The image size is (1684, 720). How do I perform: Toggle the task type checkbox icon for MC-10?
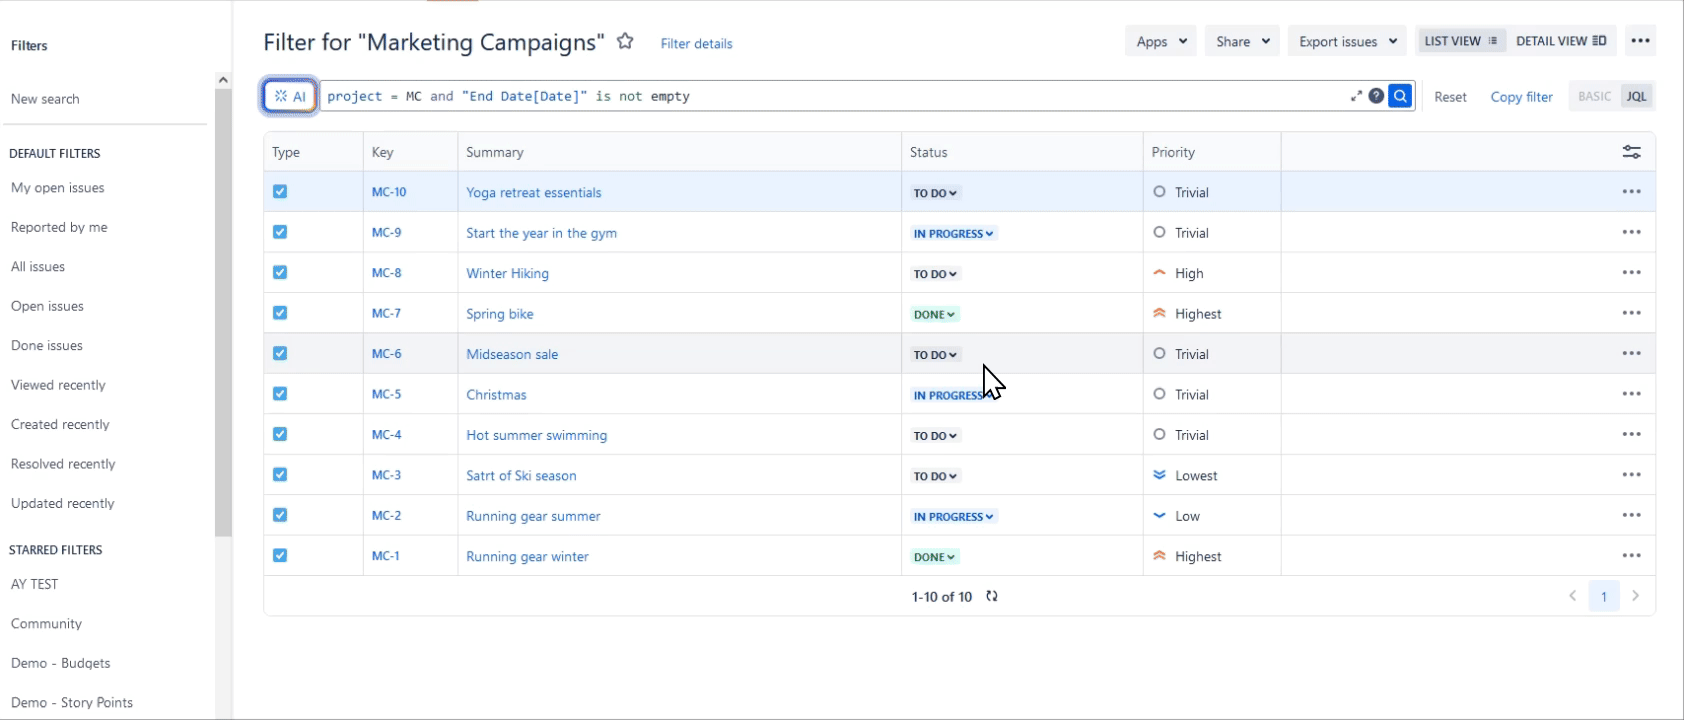click(x=280, y=191)
